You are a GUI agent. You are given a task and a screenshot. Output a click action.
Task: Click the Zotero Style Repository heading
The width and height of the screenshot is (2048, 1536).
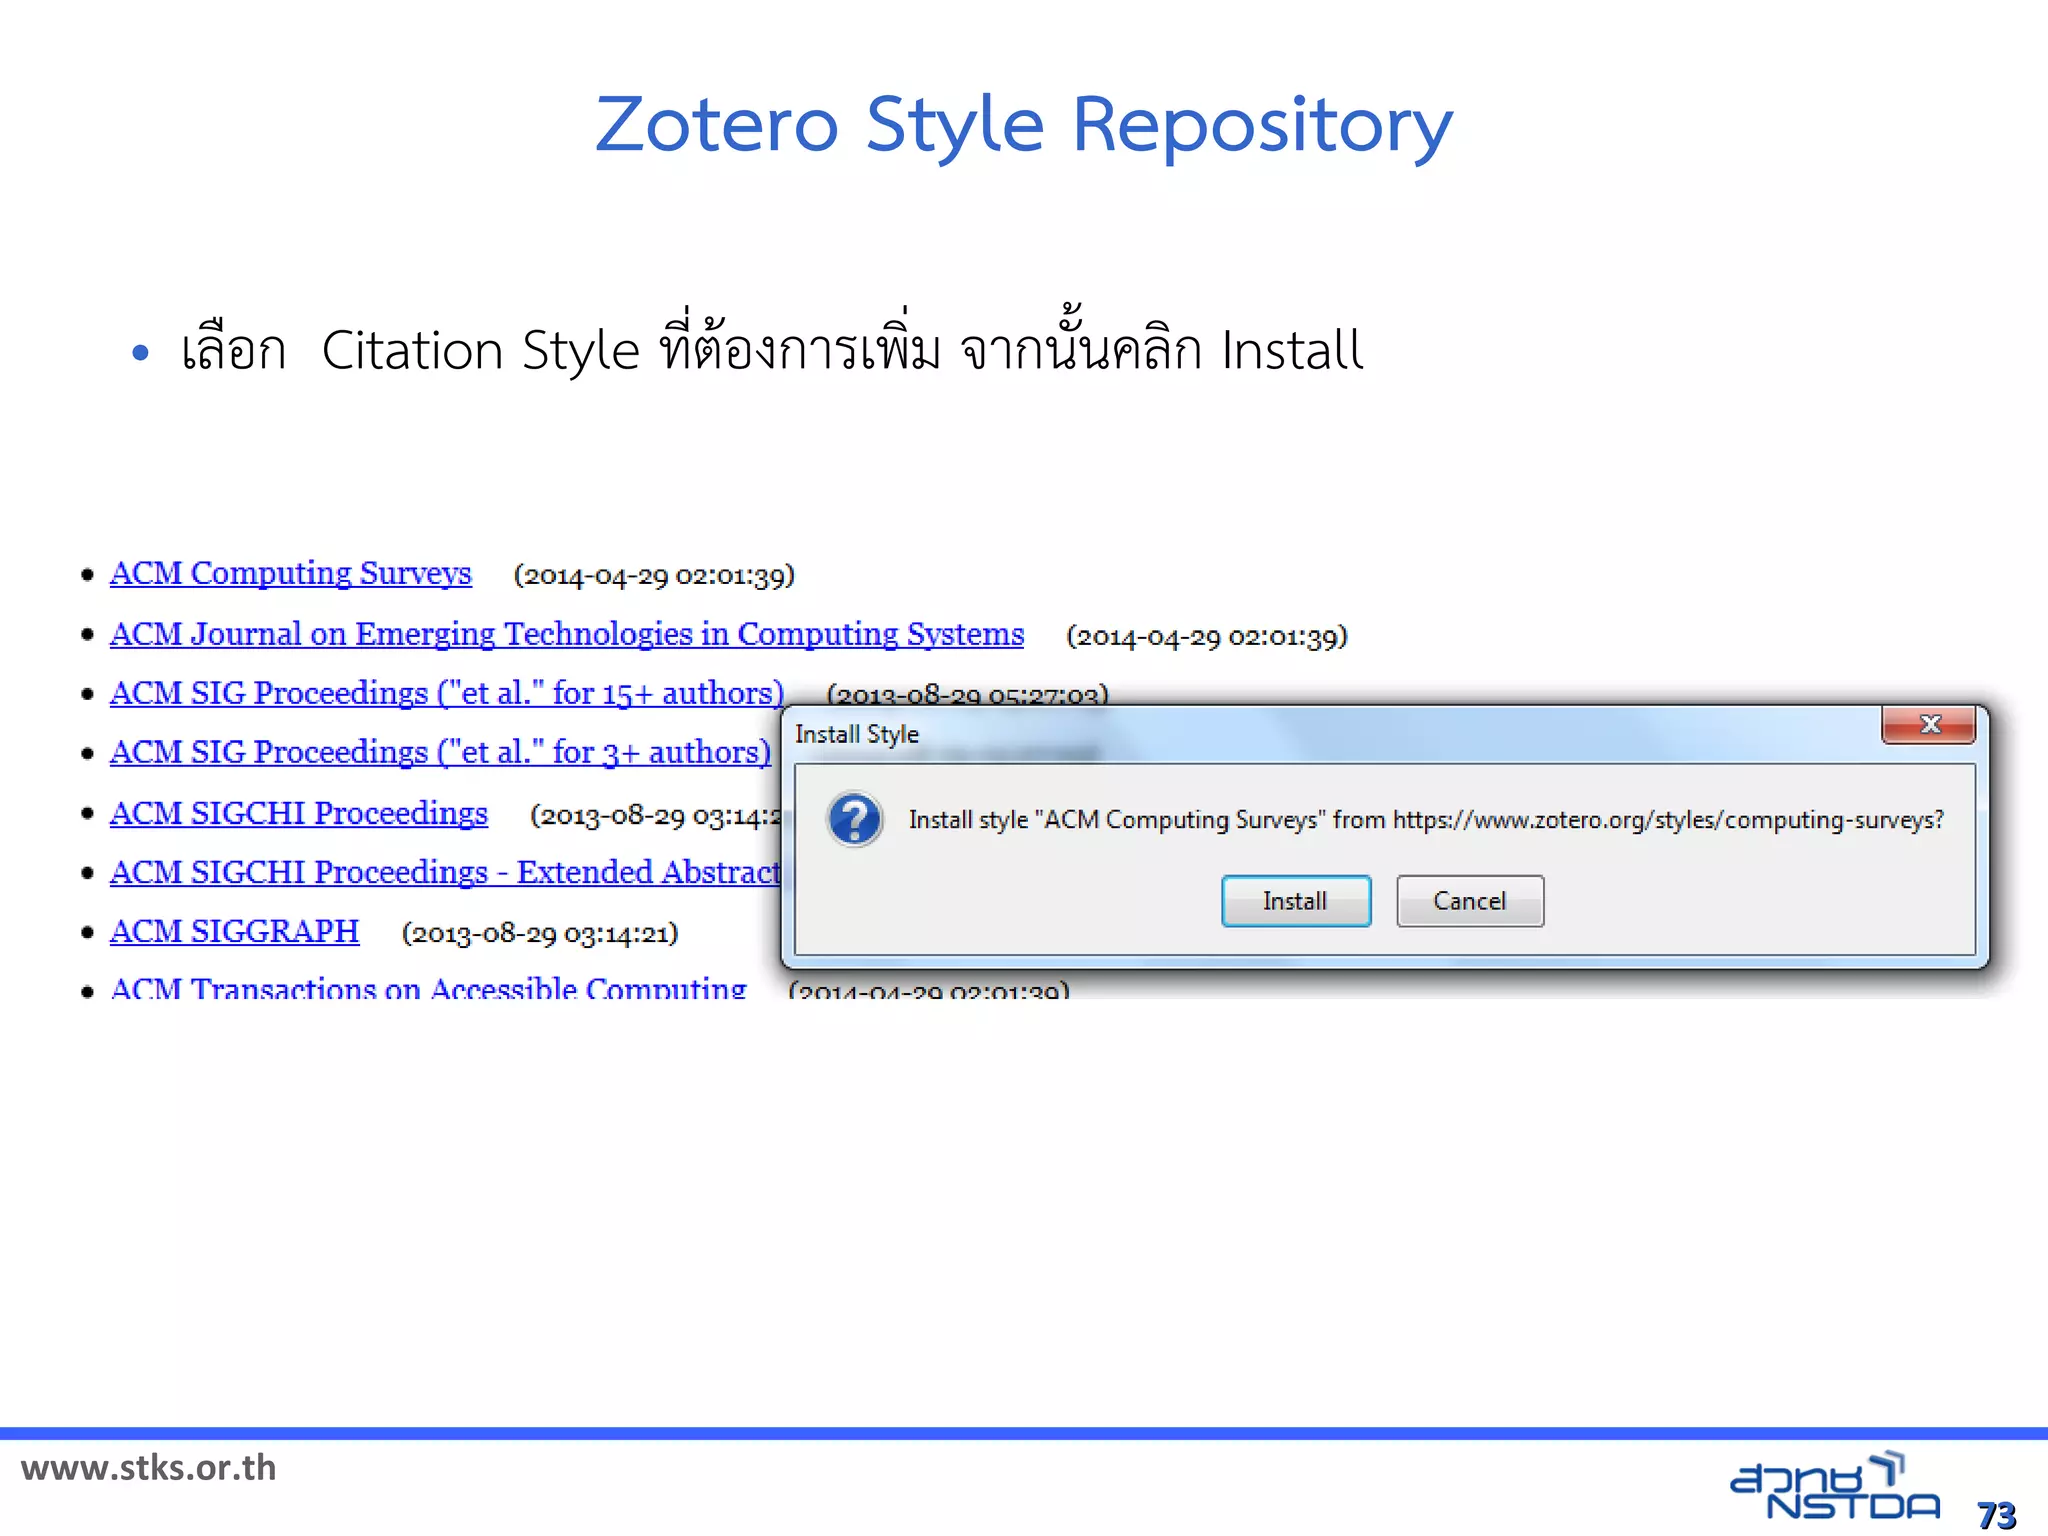click(x=1024, y=126)
